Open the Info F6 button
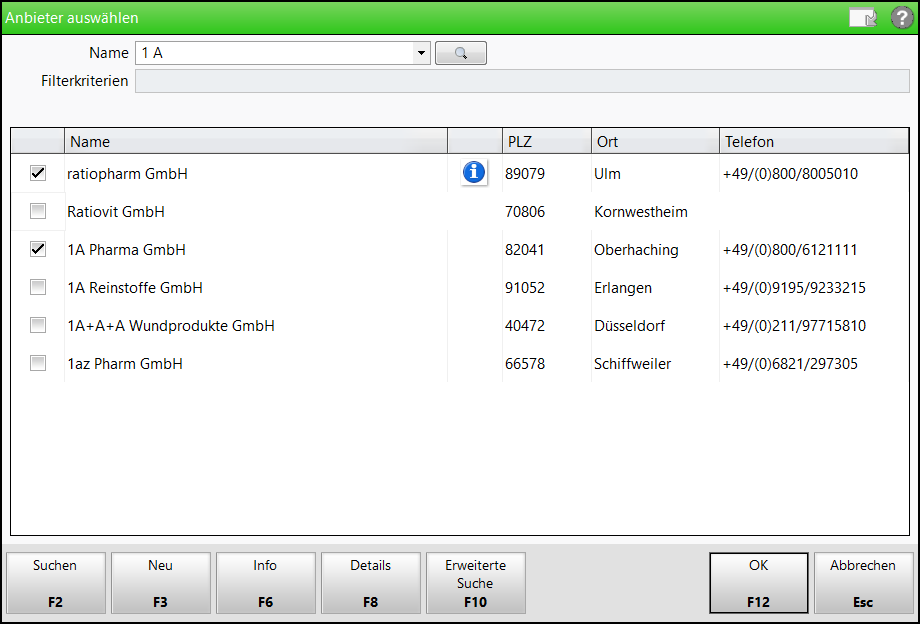This screenshot has height=624, width=920. click(x=266, y=583)
